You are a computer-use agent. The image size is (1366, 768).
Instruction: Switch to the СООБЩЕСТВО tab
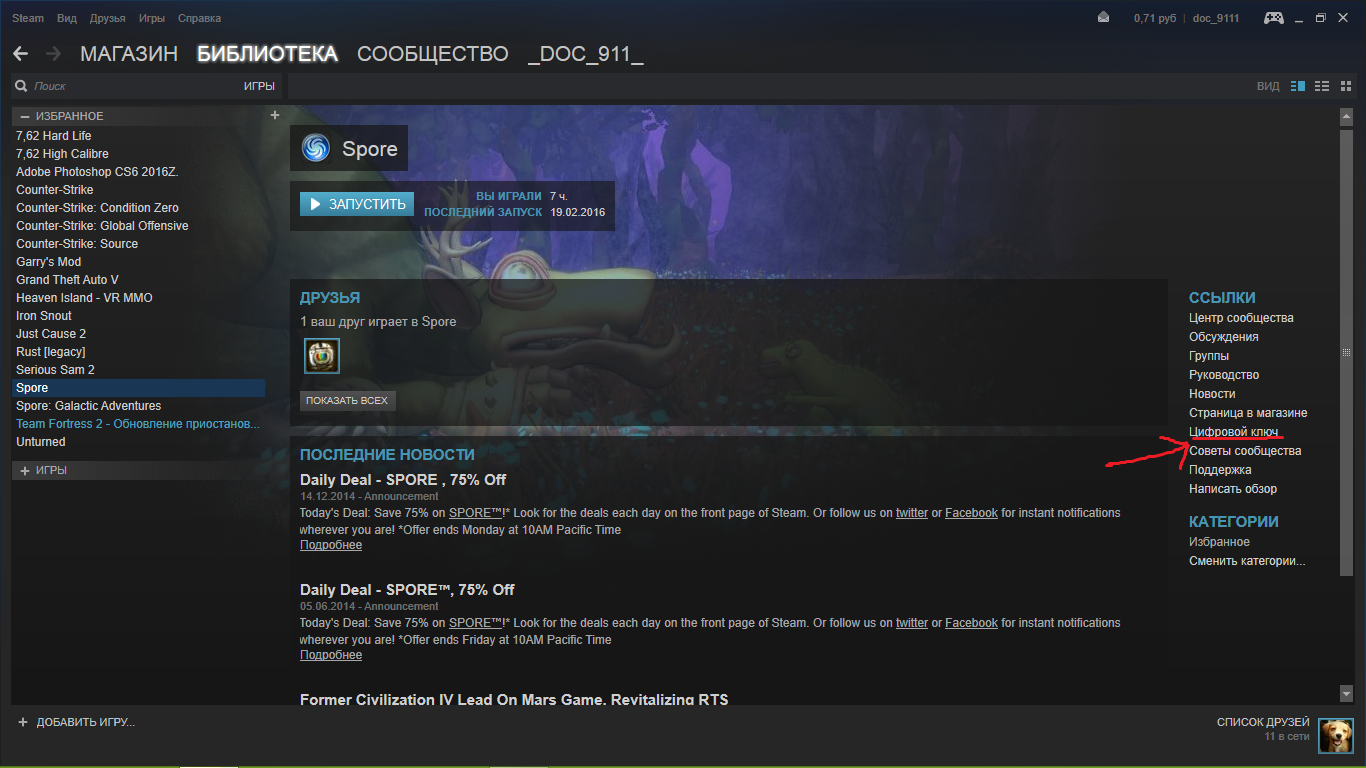[x=433, y=54]
